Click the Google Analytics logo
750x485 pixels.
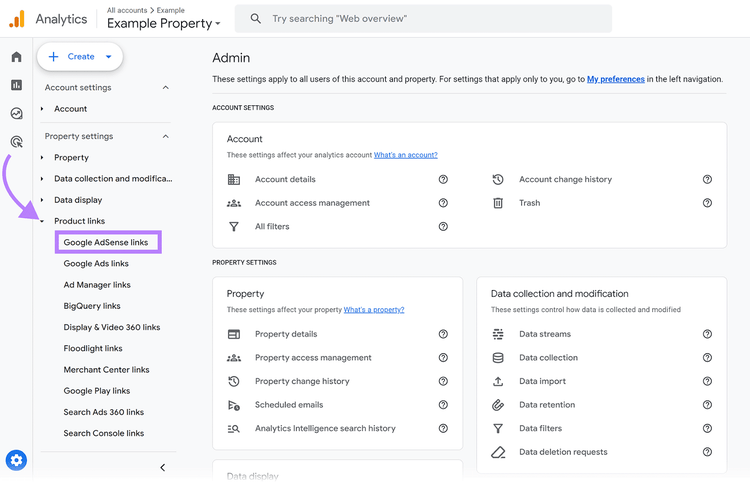click(x=17, y=19)
